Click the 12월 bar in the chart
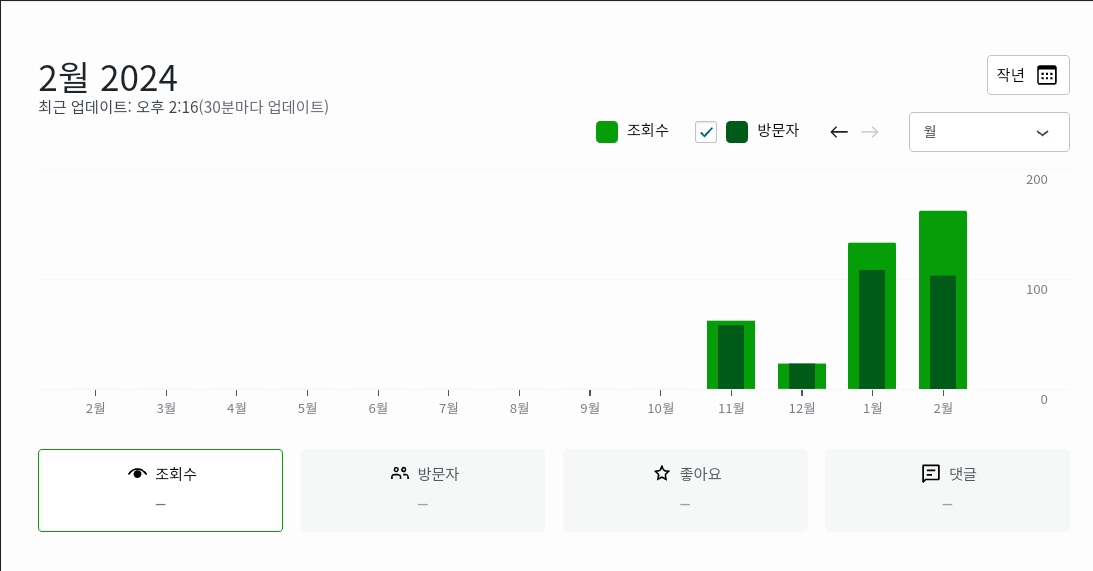Screen dimensions: 1093x571 click(x=802, y=376)
